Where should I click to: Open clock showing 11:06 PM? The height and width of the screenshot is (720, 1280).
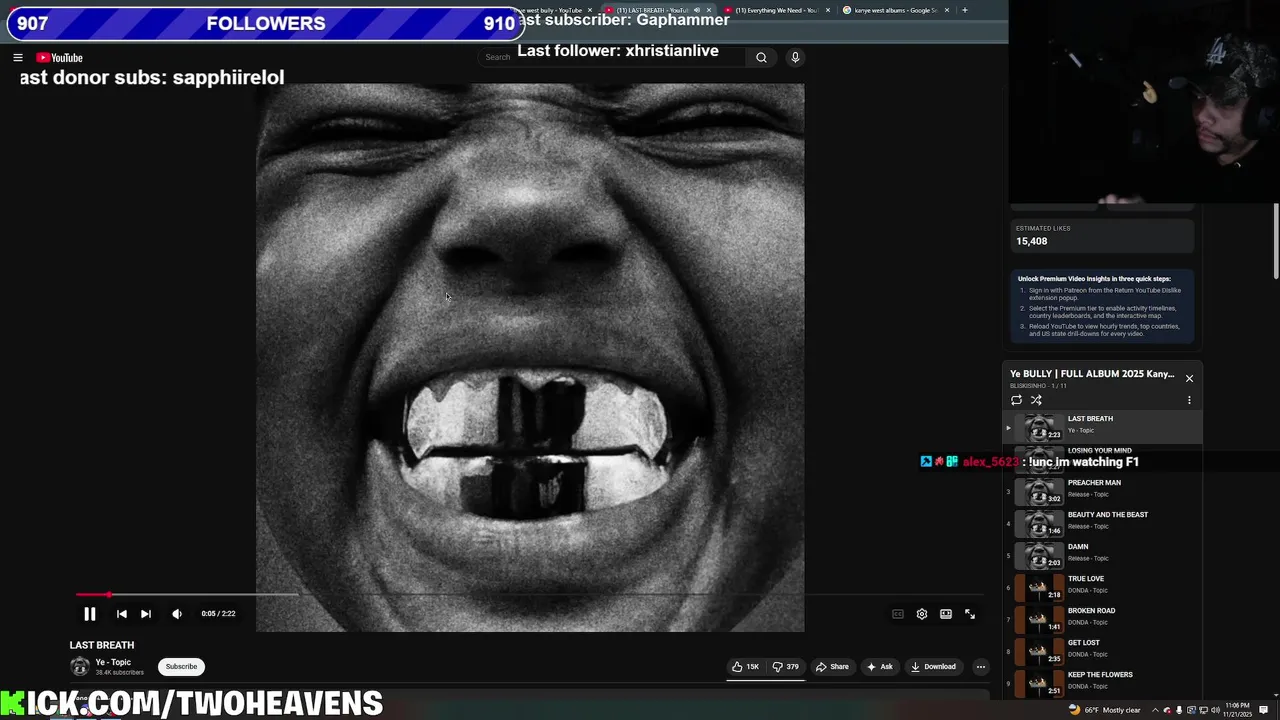pyautogui.click(x=1236, y=710)
